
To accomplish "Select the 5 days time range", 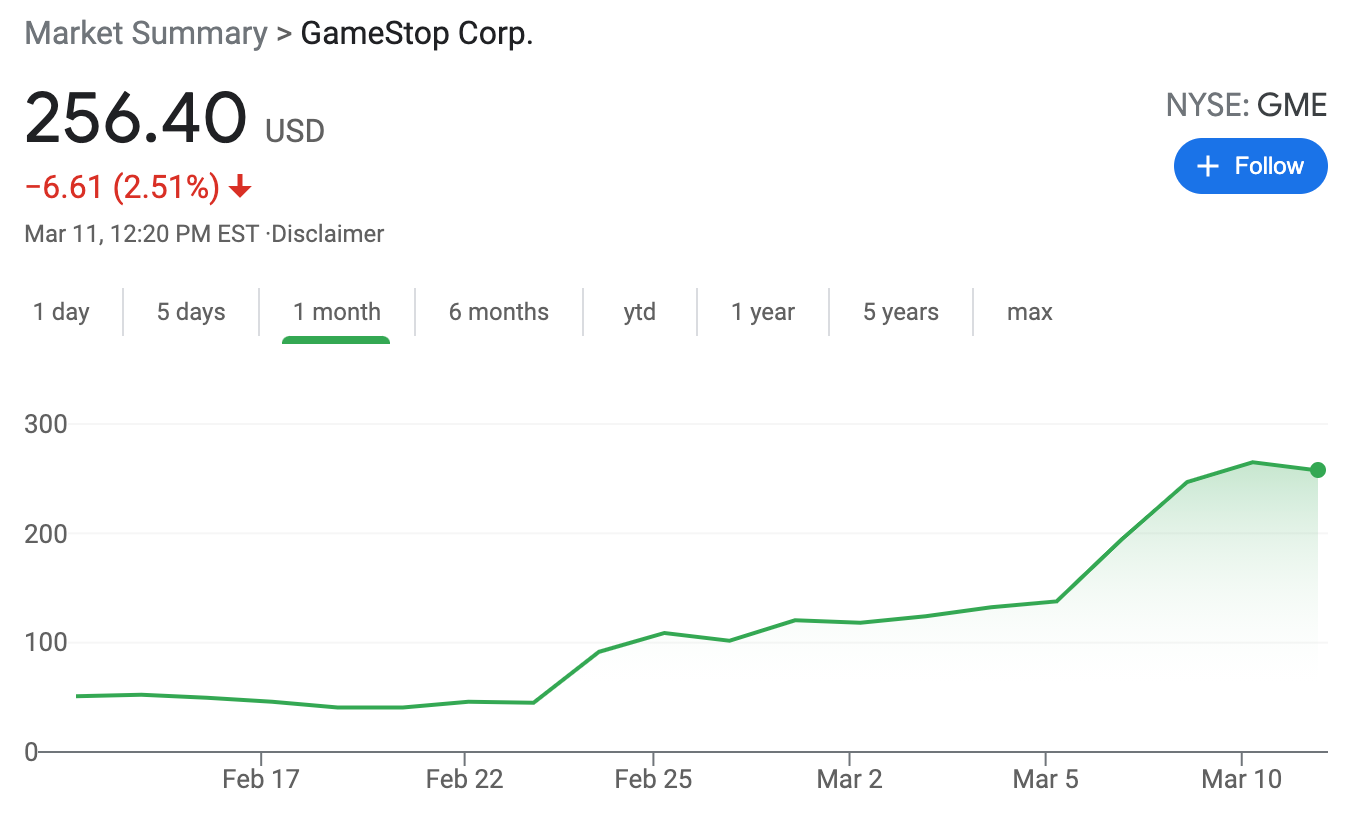I will pyautogui.click(x=190, y=311).
